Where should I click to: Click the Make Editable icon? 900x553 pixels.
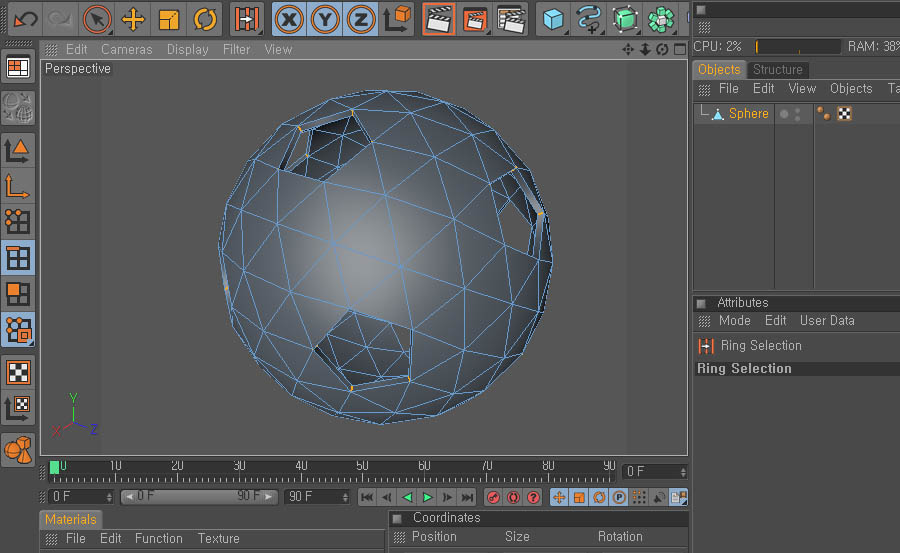pyautogui.click(x=18, y=108)
